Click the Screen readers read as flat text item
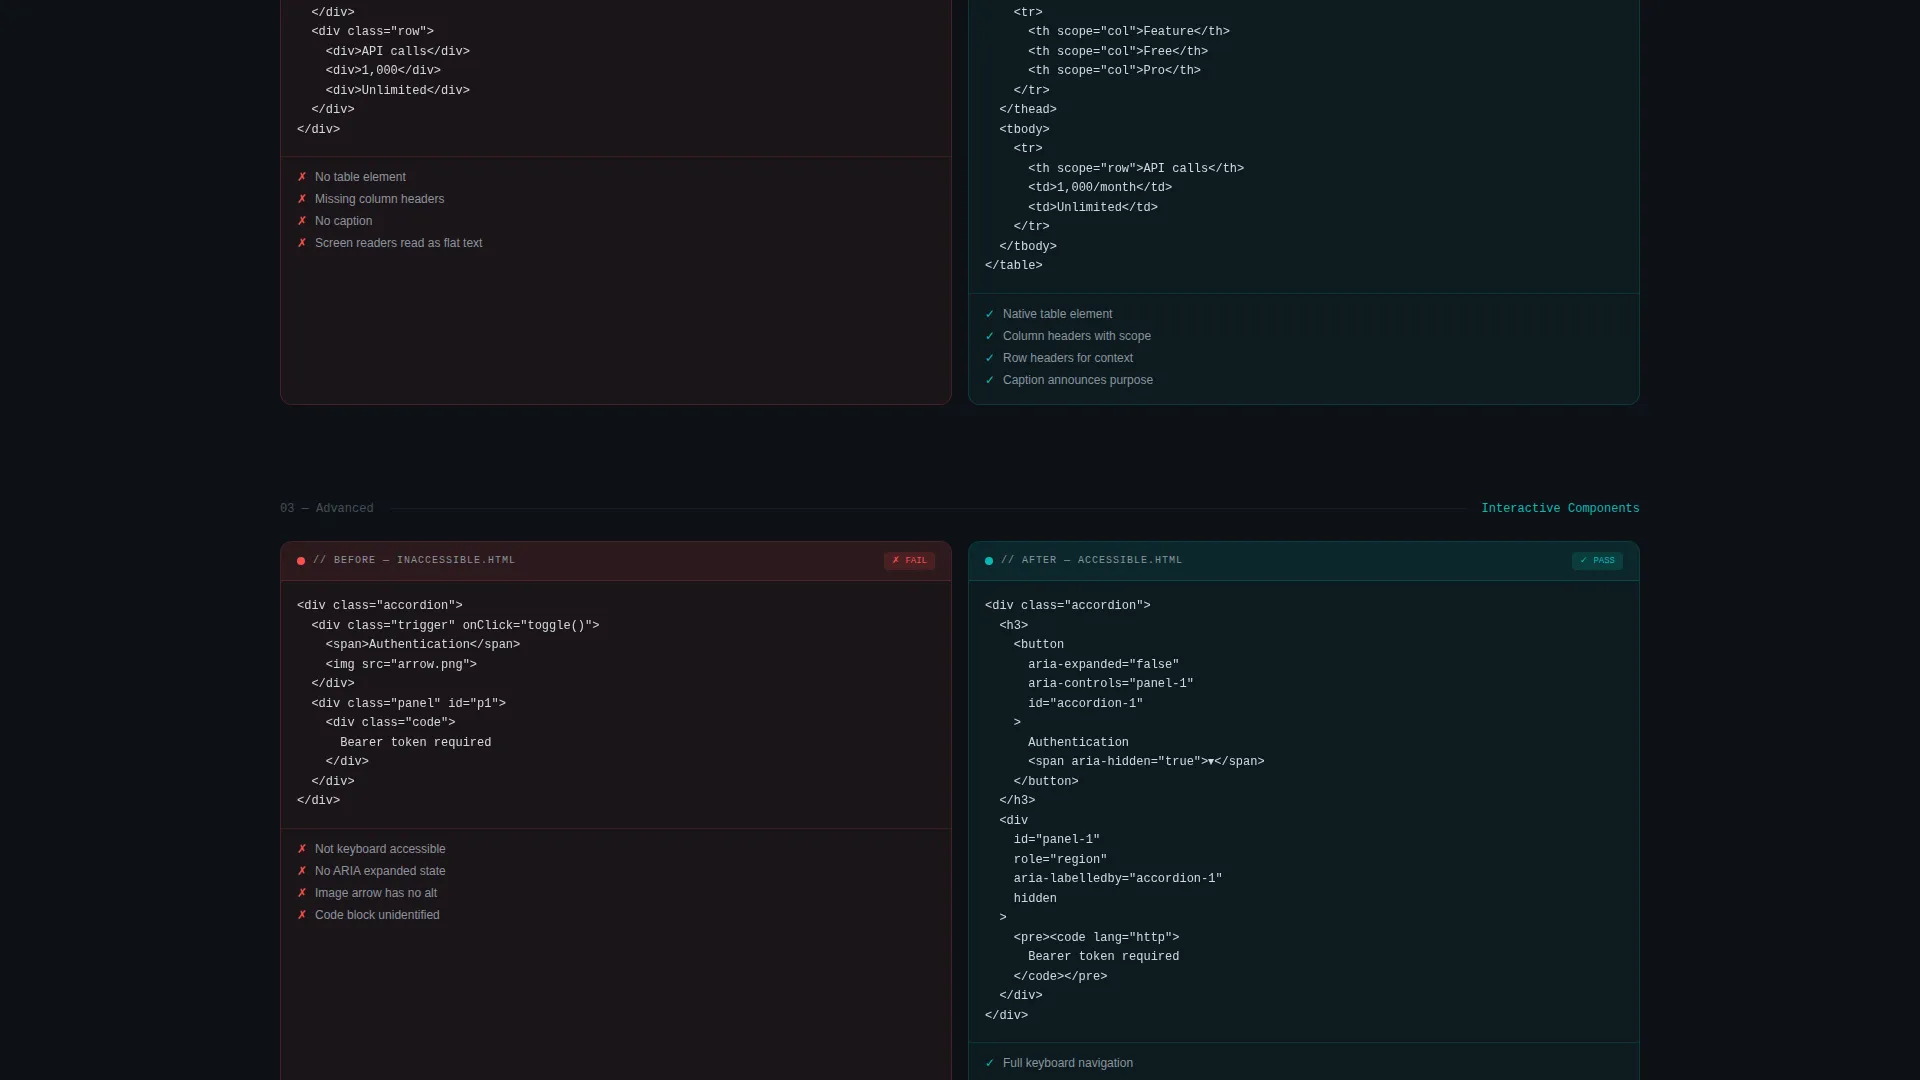The height and width of the screenshot is (1080, 1920). point(398,243)
